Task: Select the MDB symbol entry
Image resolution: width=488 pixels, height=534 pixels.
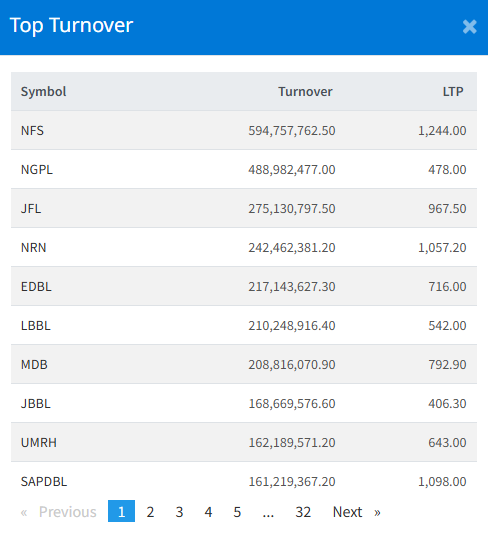Action: 34,364
